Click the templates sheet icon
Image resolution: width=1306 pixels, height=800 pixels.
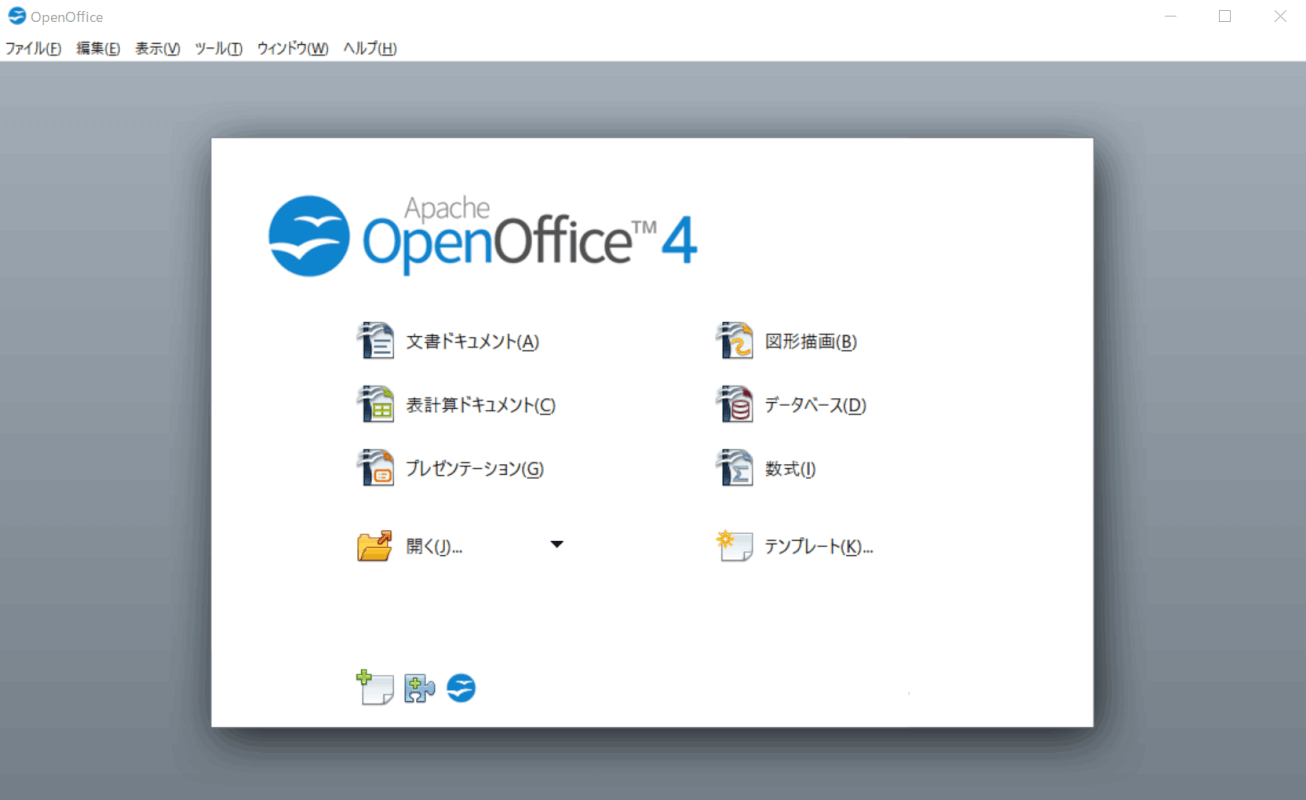[734, 546]
